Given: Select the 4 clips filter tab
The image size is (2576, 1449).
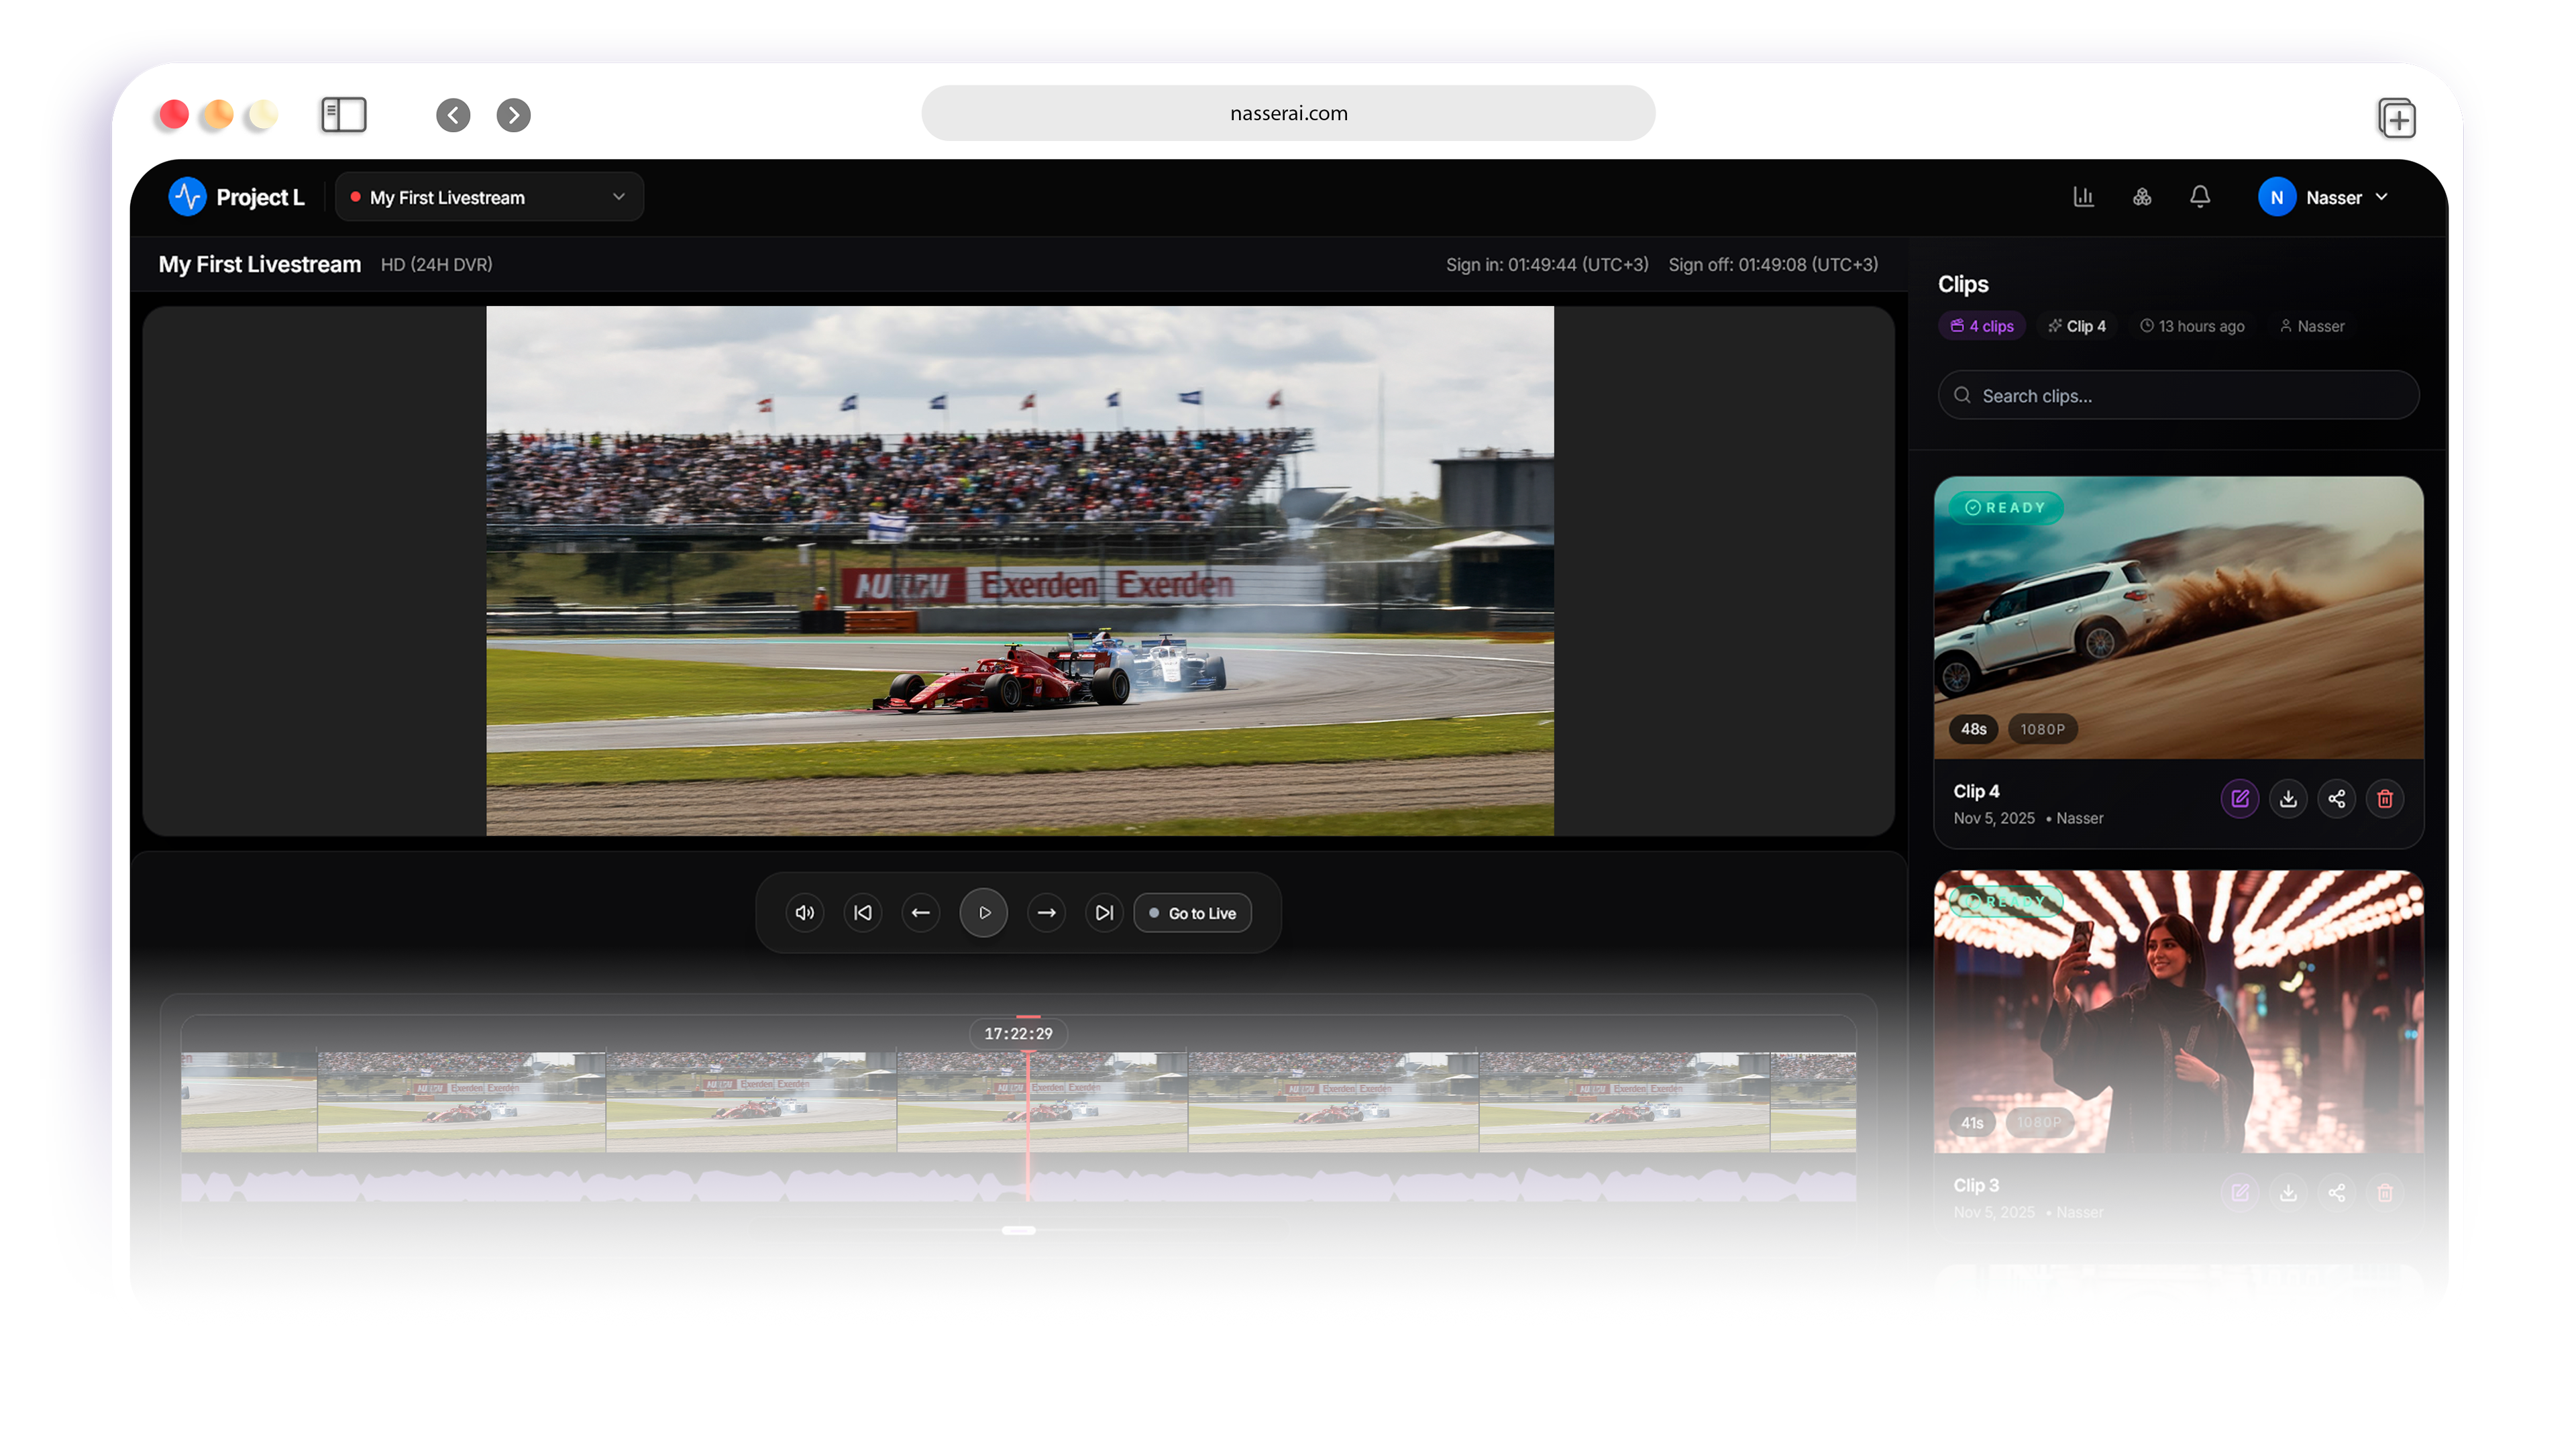Looking at the screenshot, I should [x=1982, y=326].
